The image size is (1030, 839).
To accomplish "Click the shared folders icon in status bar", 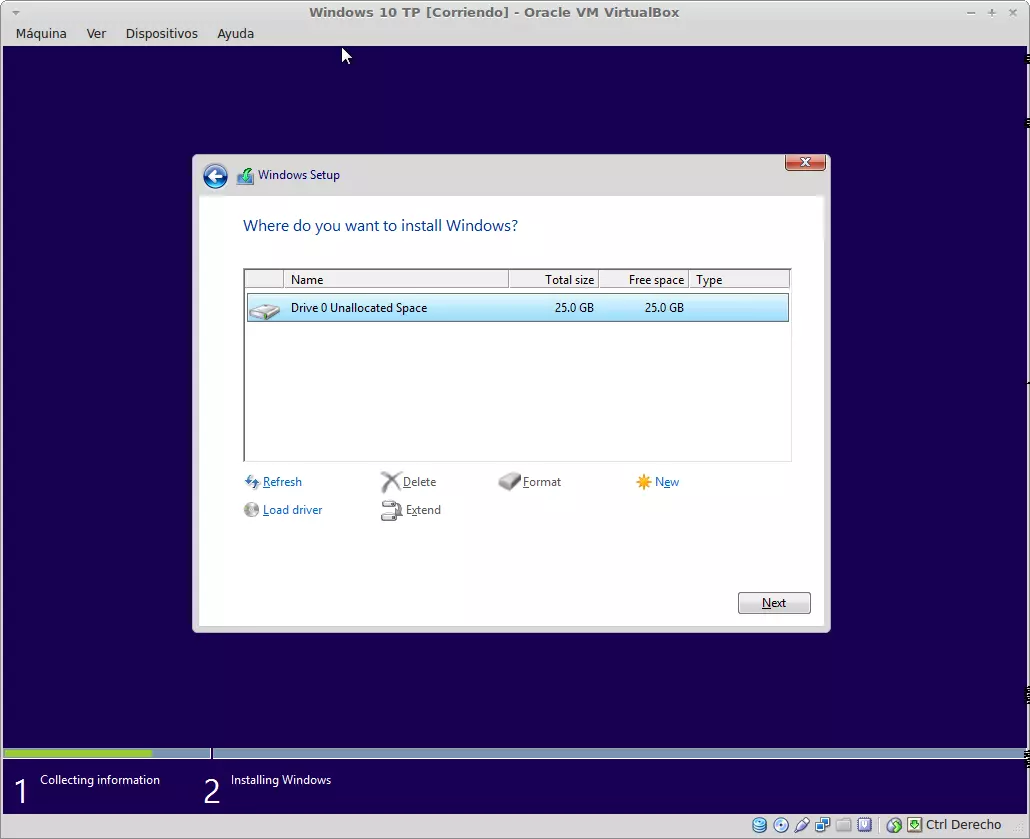I will pyautogui.click(x=844, y=825).
